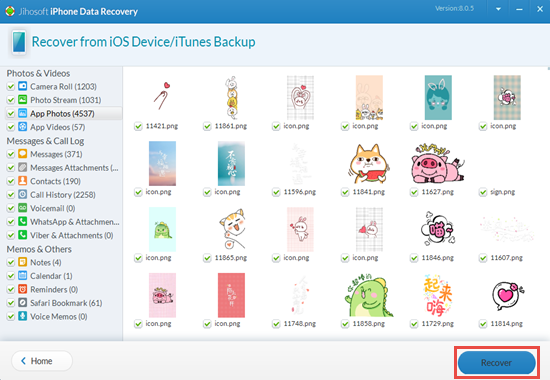Viewport: 550px width, 380px height.
Task: Click the App Videos icon
Action: pos(22,127)
